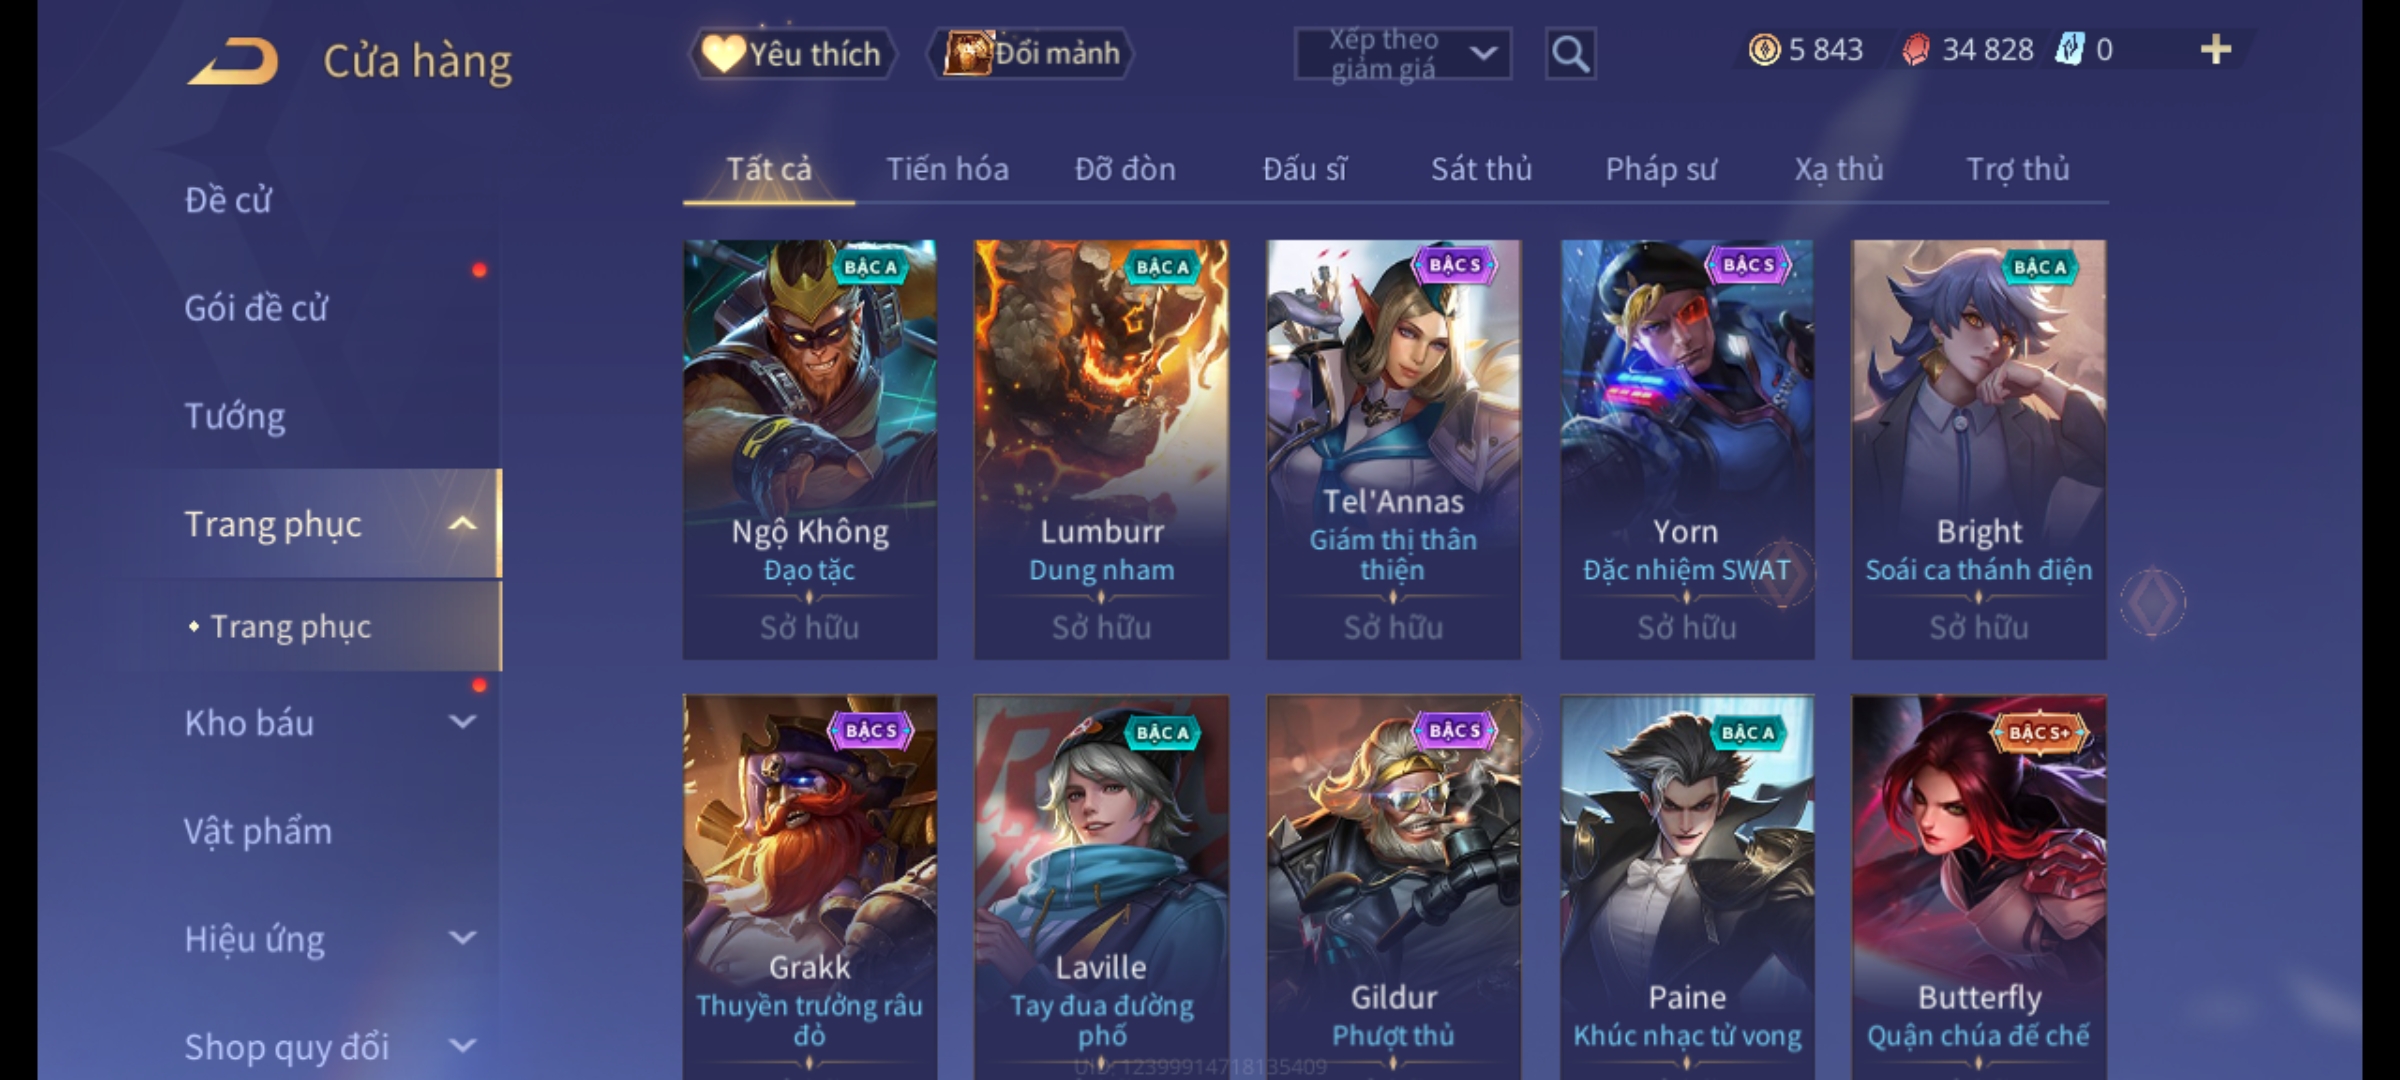Screen dimensions: 2400x1080
Task: Go to Tướng in the sidebar
Action: pyautogui.click(x=235, y=416)
